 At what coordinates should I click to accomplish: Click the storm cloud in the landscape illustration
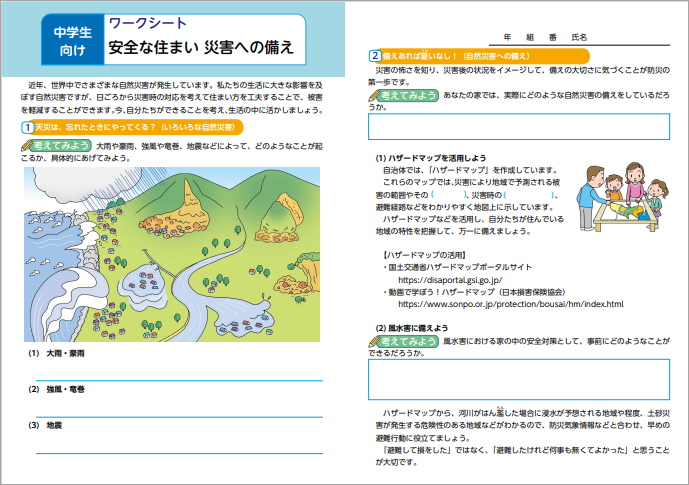[62, 188]
